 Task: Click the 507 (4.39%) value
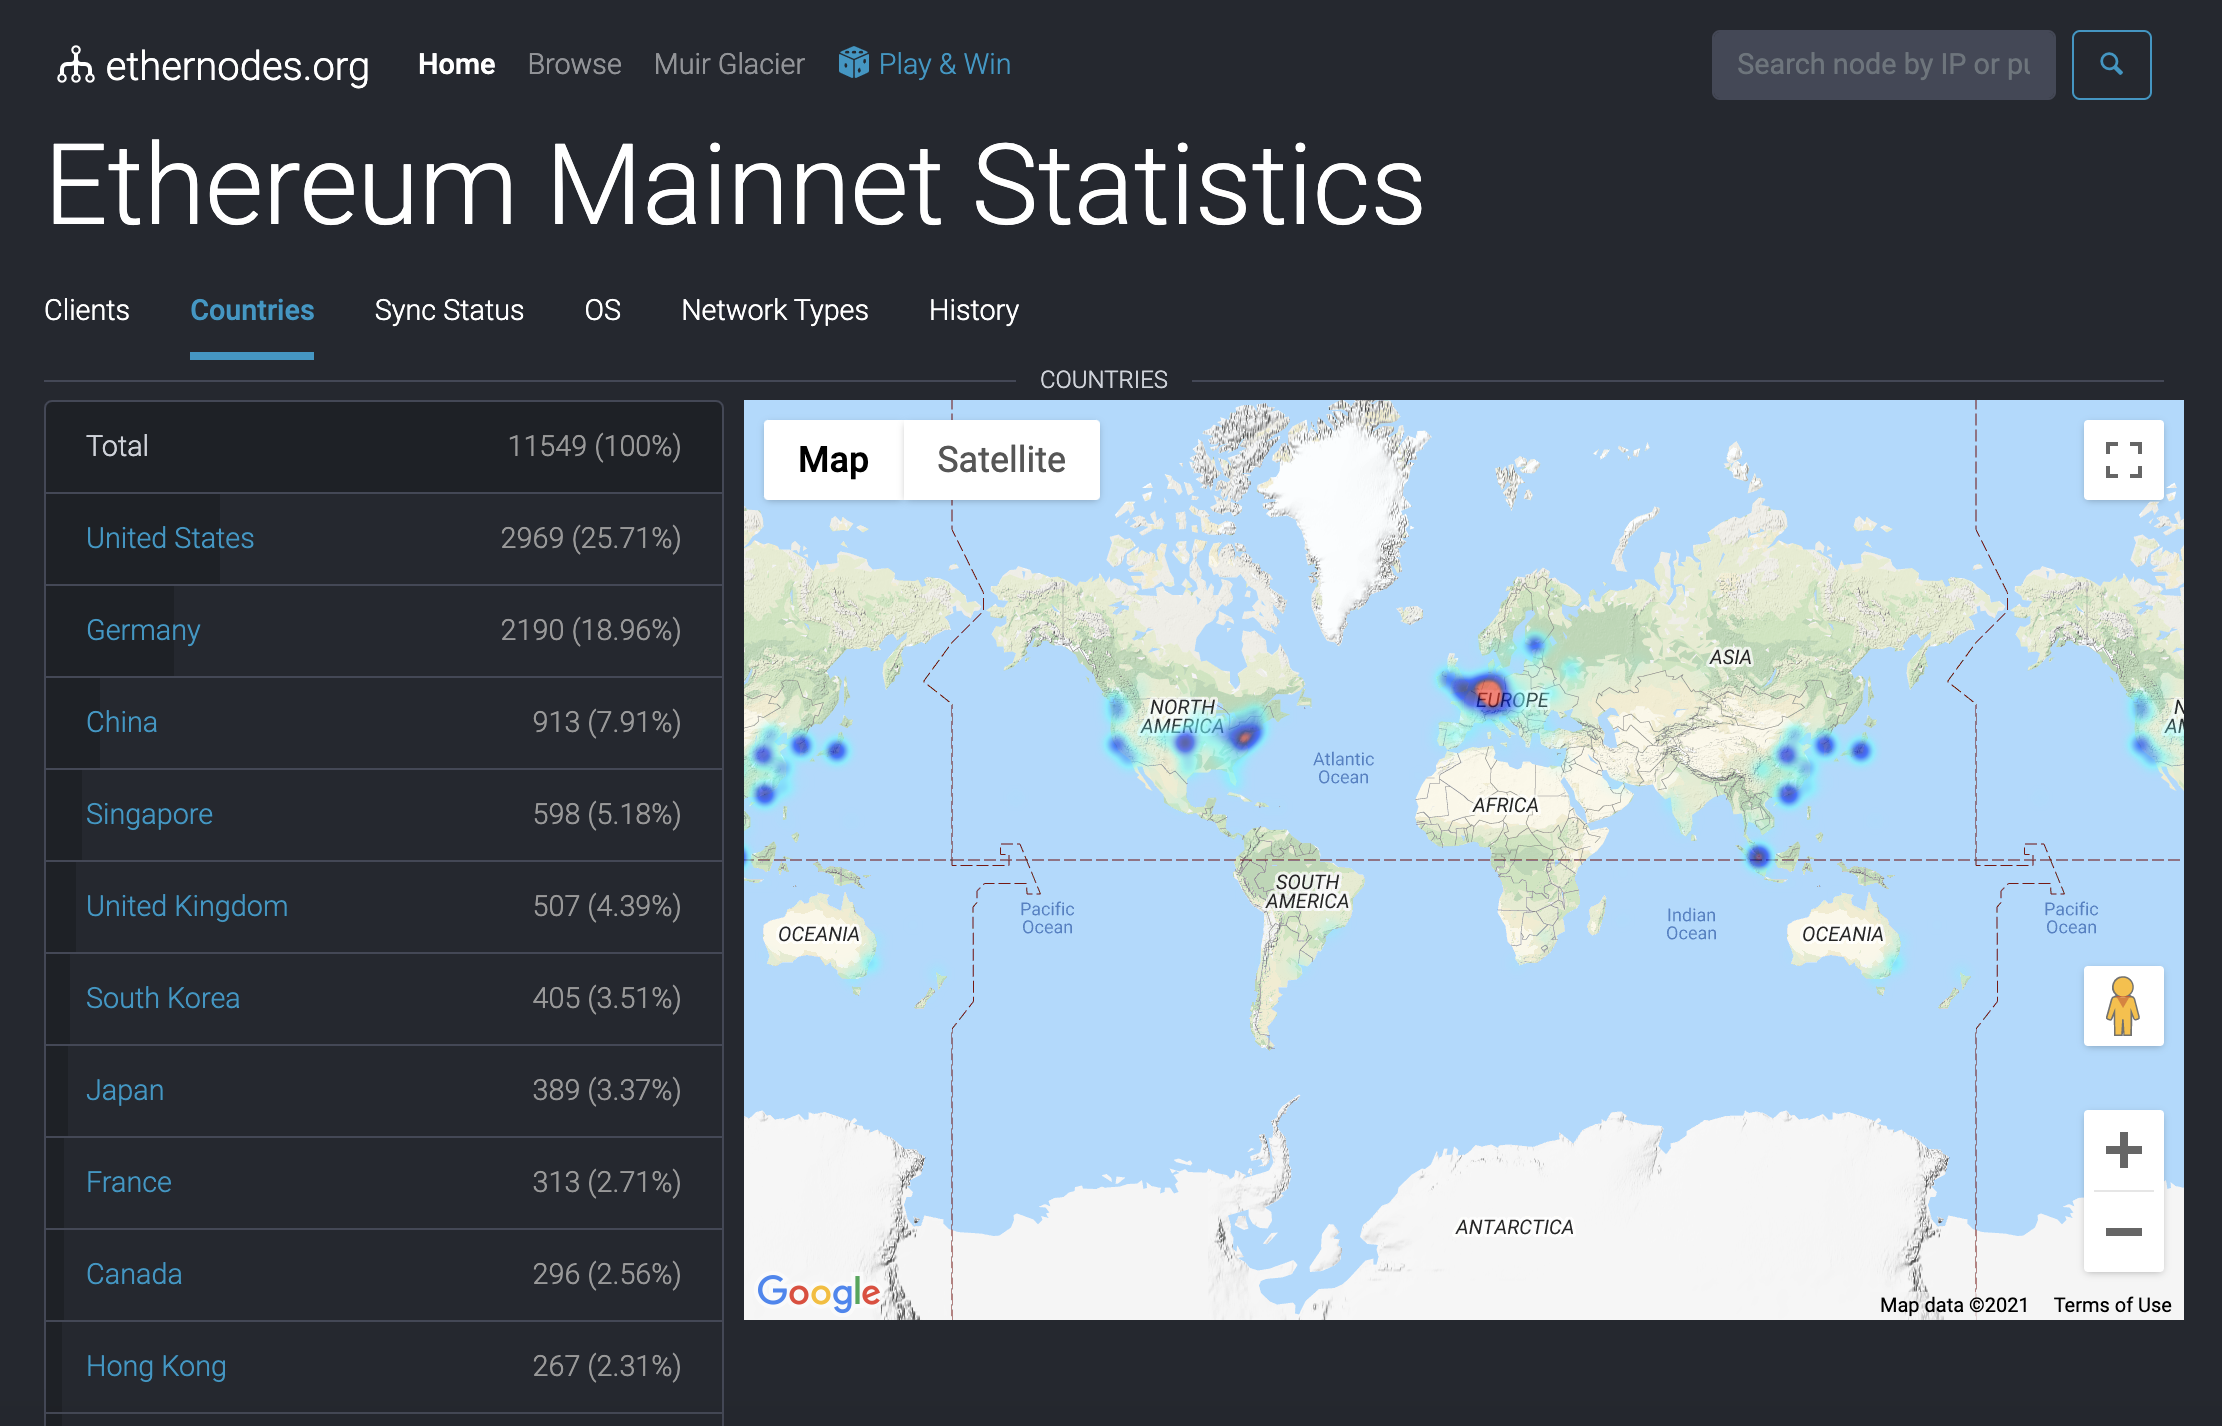(x=607, y=906)
